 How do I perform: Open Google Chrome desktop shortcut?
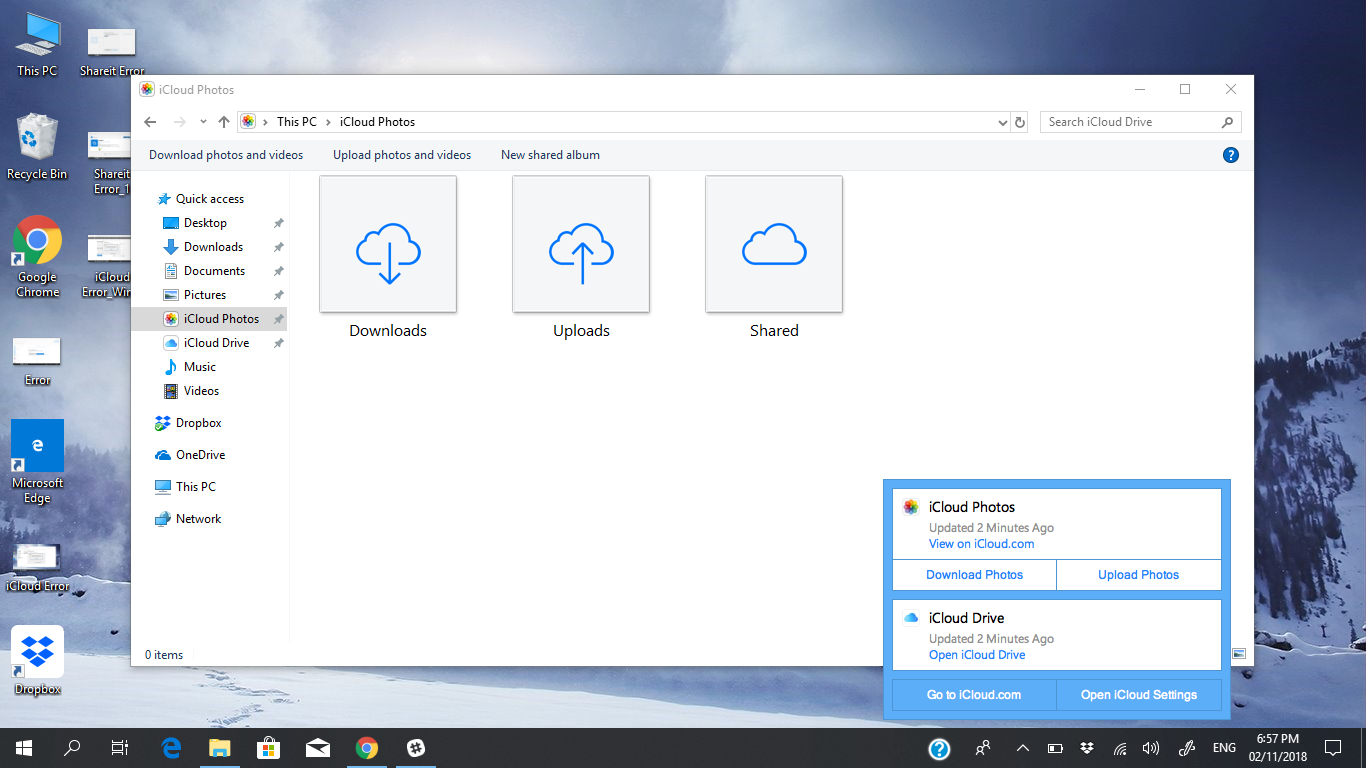click(x=37, y=257)
